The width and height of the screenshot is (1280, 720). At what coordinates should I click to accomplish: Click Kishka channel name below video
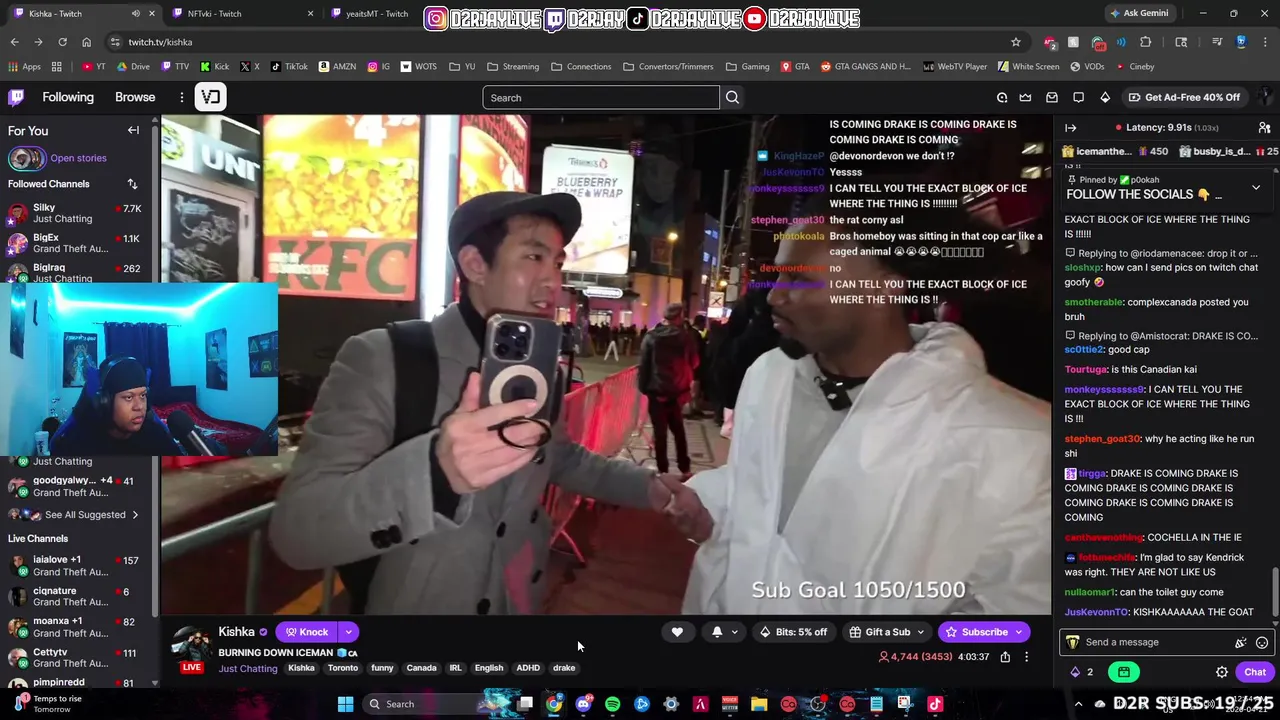click(x=236, y=632)
